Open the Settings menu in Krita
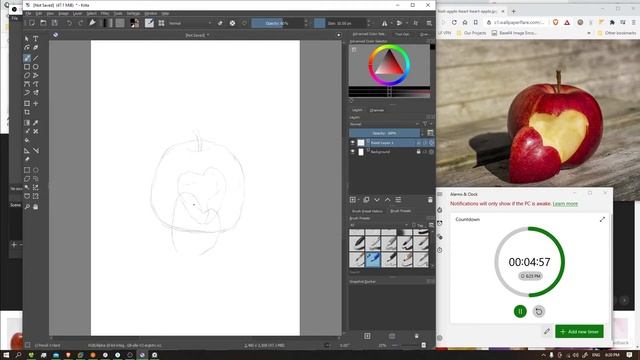 point(133,13)
